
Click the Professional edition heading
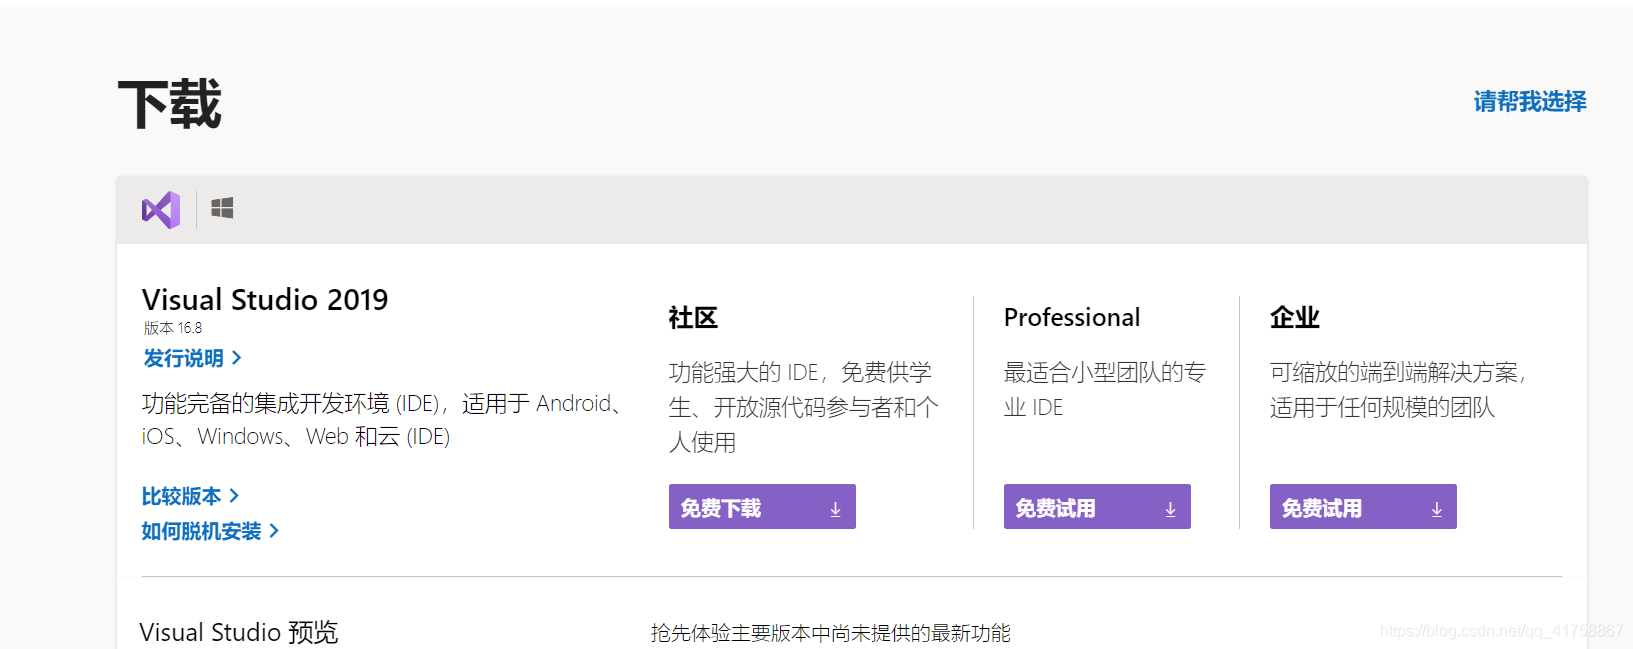[x=1072, y=317]
